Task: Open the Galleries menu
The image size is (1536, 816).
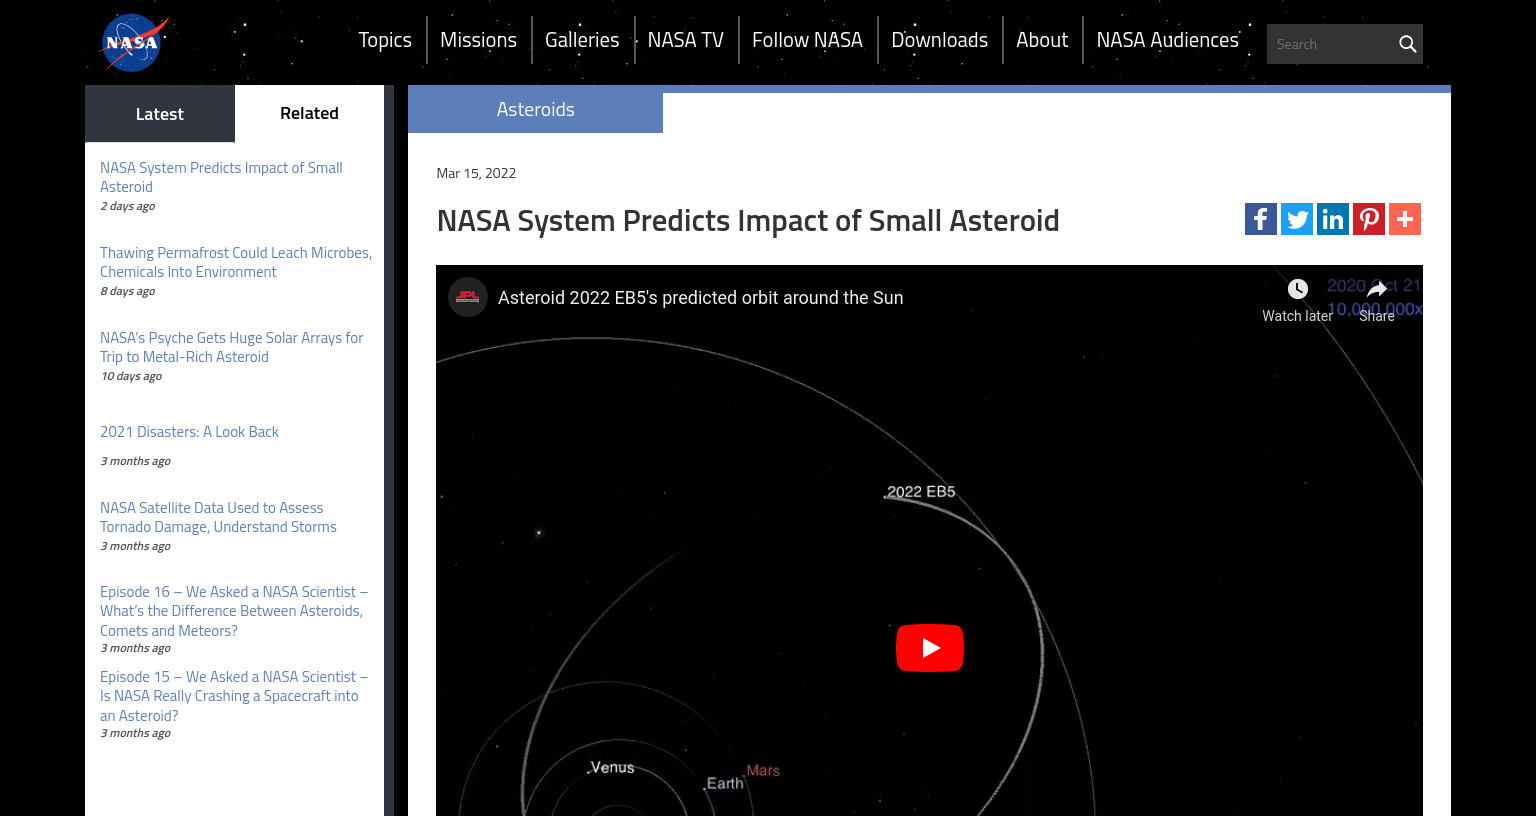Action: [x=582, y=40]
